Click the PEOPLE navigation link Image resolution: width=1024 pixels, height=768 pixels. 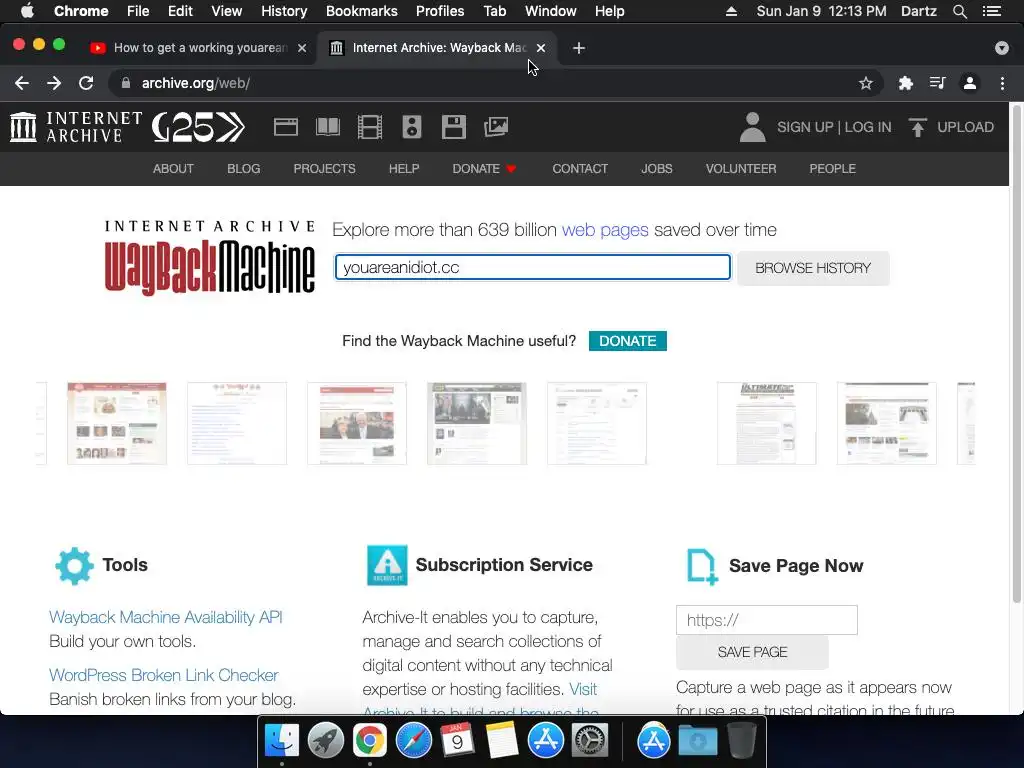(x=833, y=168)
